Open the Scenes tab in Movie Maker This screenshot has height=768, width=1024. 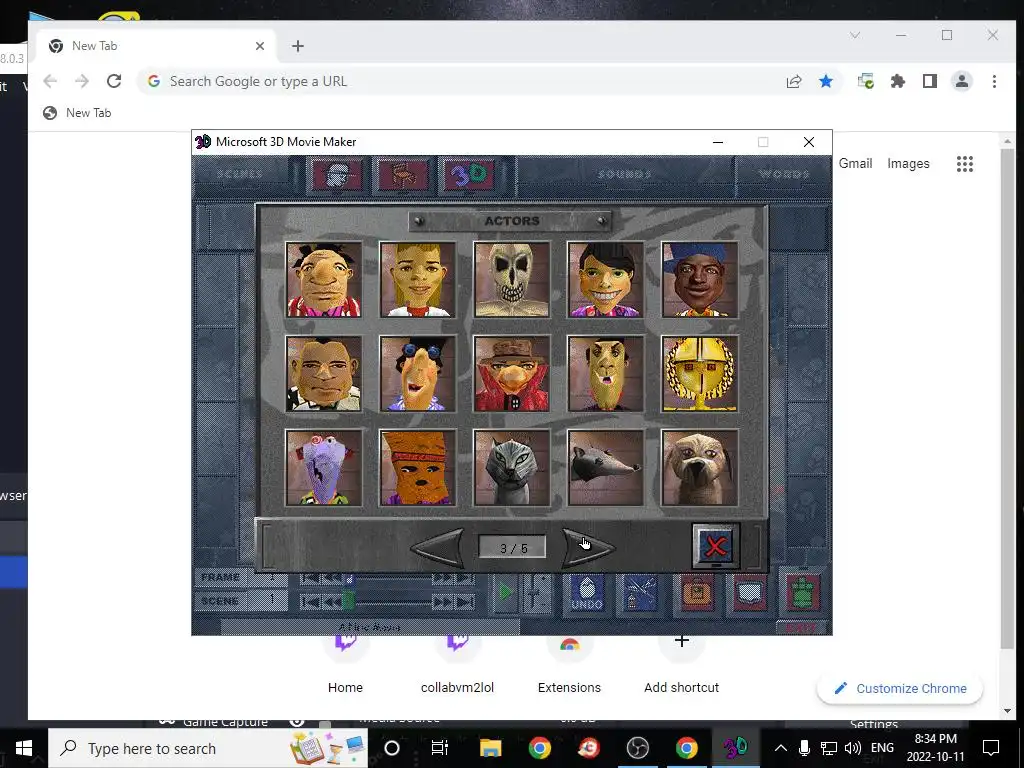click(x=240, y=174)
